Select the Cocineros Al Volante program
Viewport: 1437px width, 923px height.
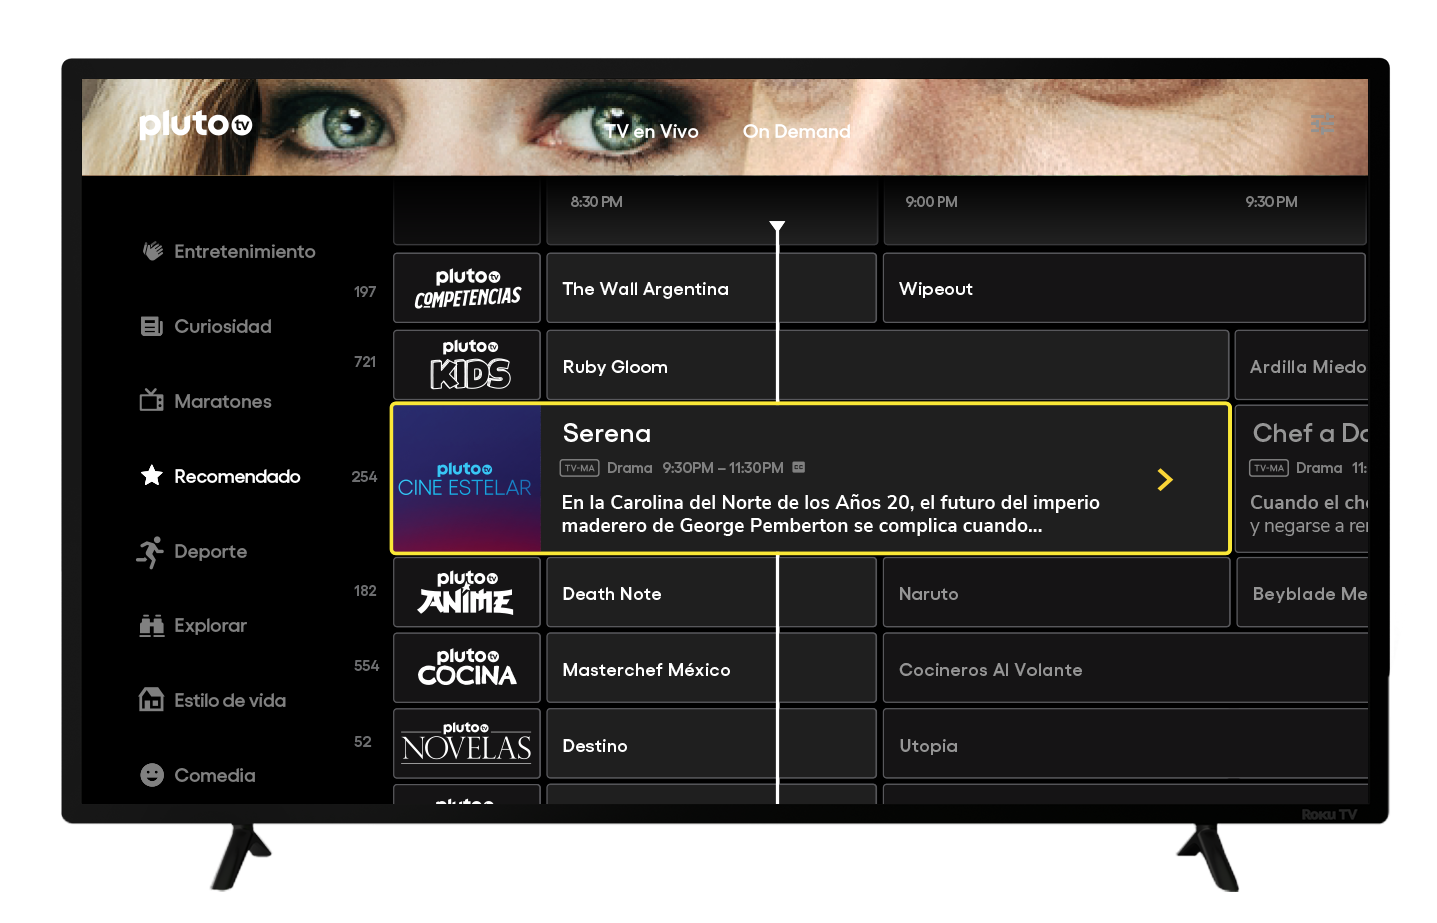click(x=1123, y=670)
